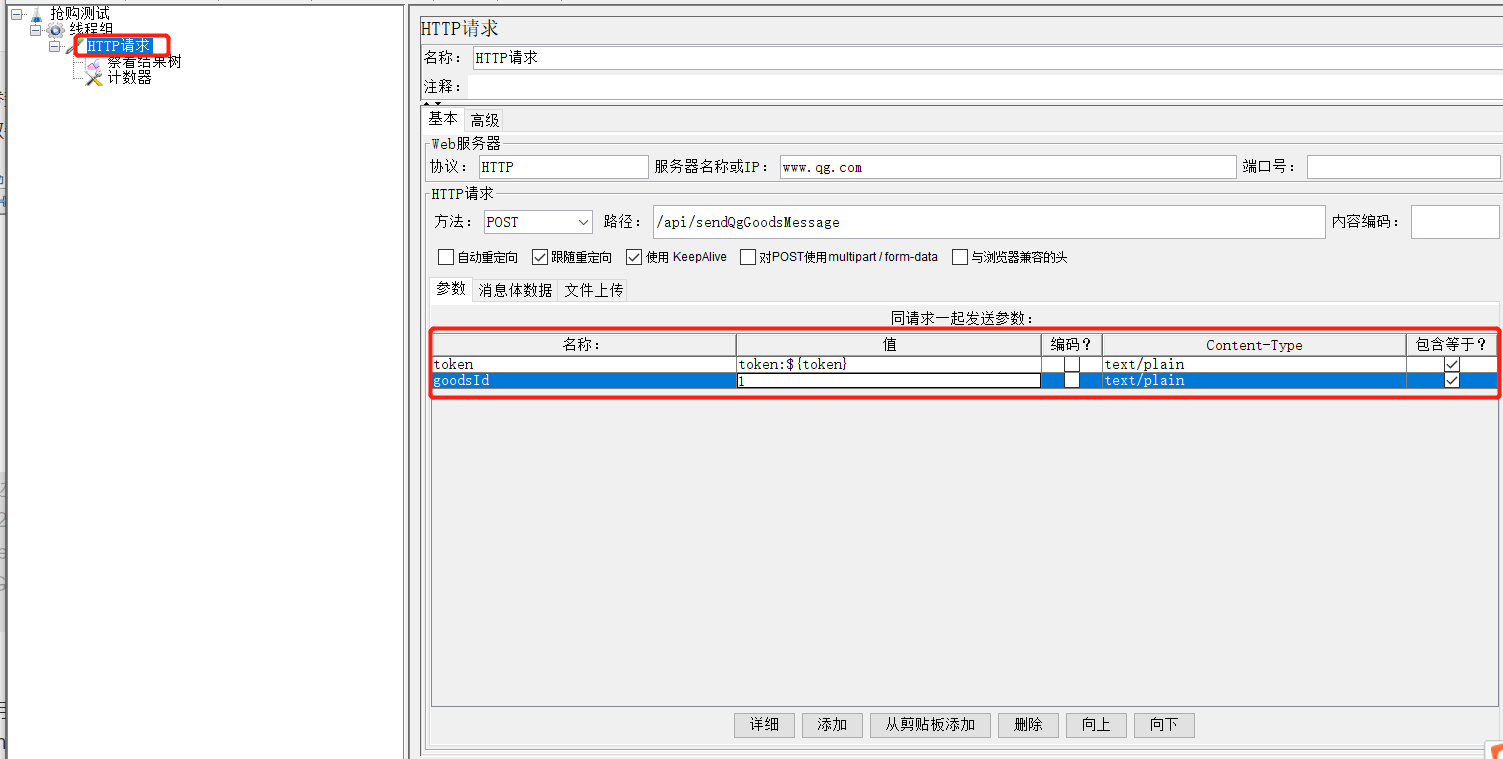
Task: Uncheck 使用 KeepAlive option
Action: 634,257
